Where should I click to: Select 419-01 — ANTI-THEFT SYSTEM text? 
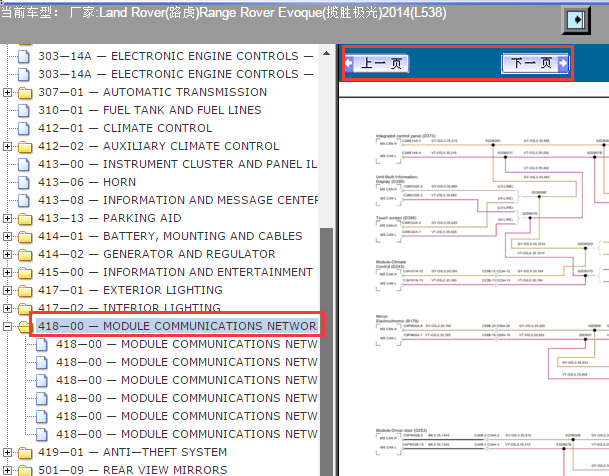132,452
